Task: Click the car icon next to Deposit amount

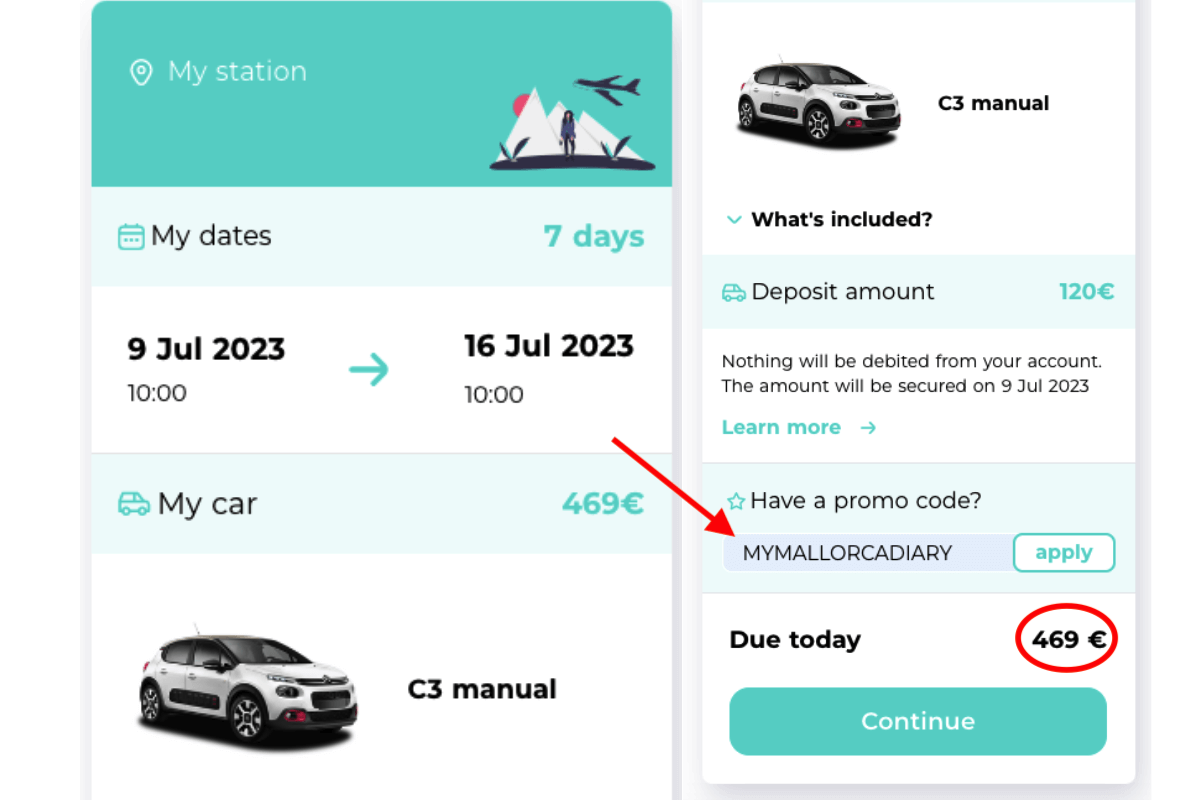Action: [x=734, y=292]
